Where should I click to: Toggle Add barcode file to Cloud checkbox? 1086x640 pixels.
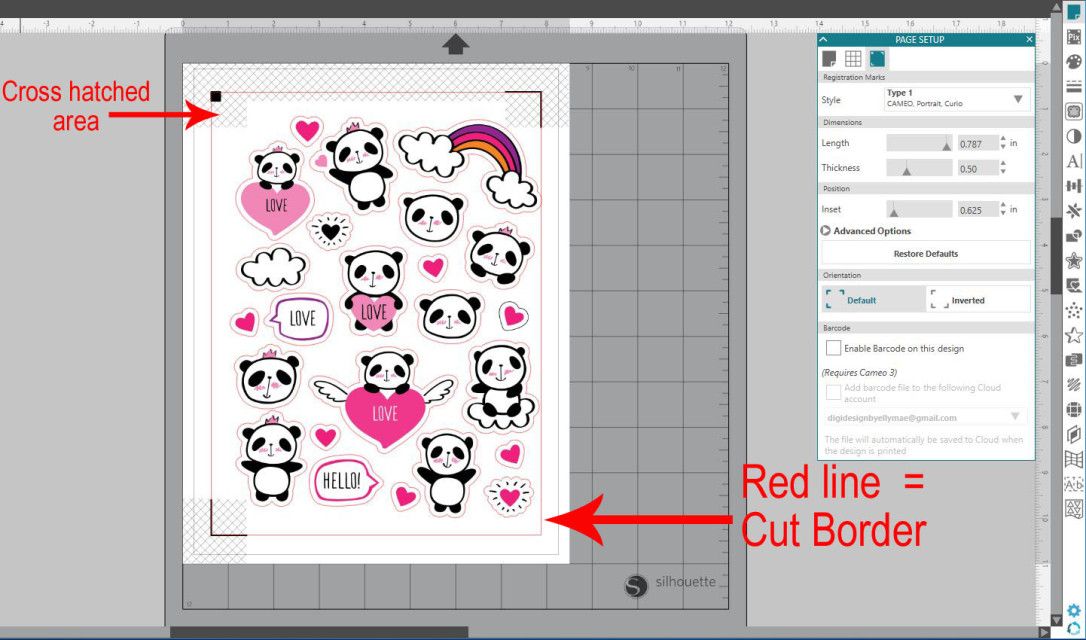834,393
